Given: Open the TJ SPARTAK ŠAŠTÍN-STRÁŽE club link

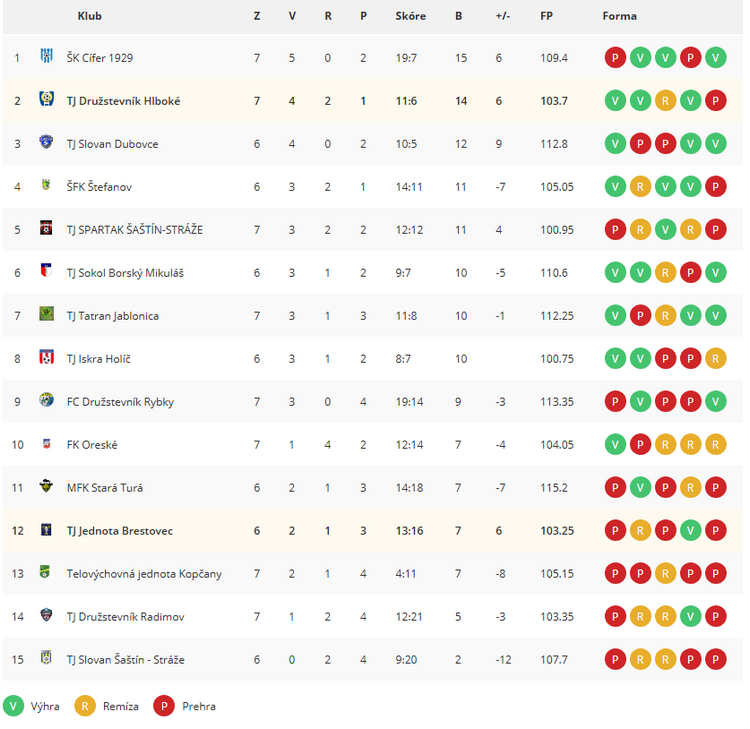Looking at the screenshot, I should [x=135, y=230].
